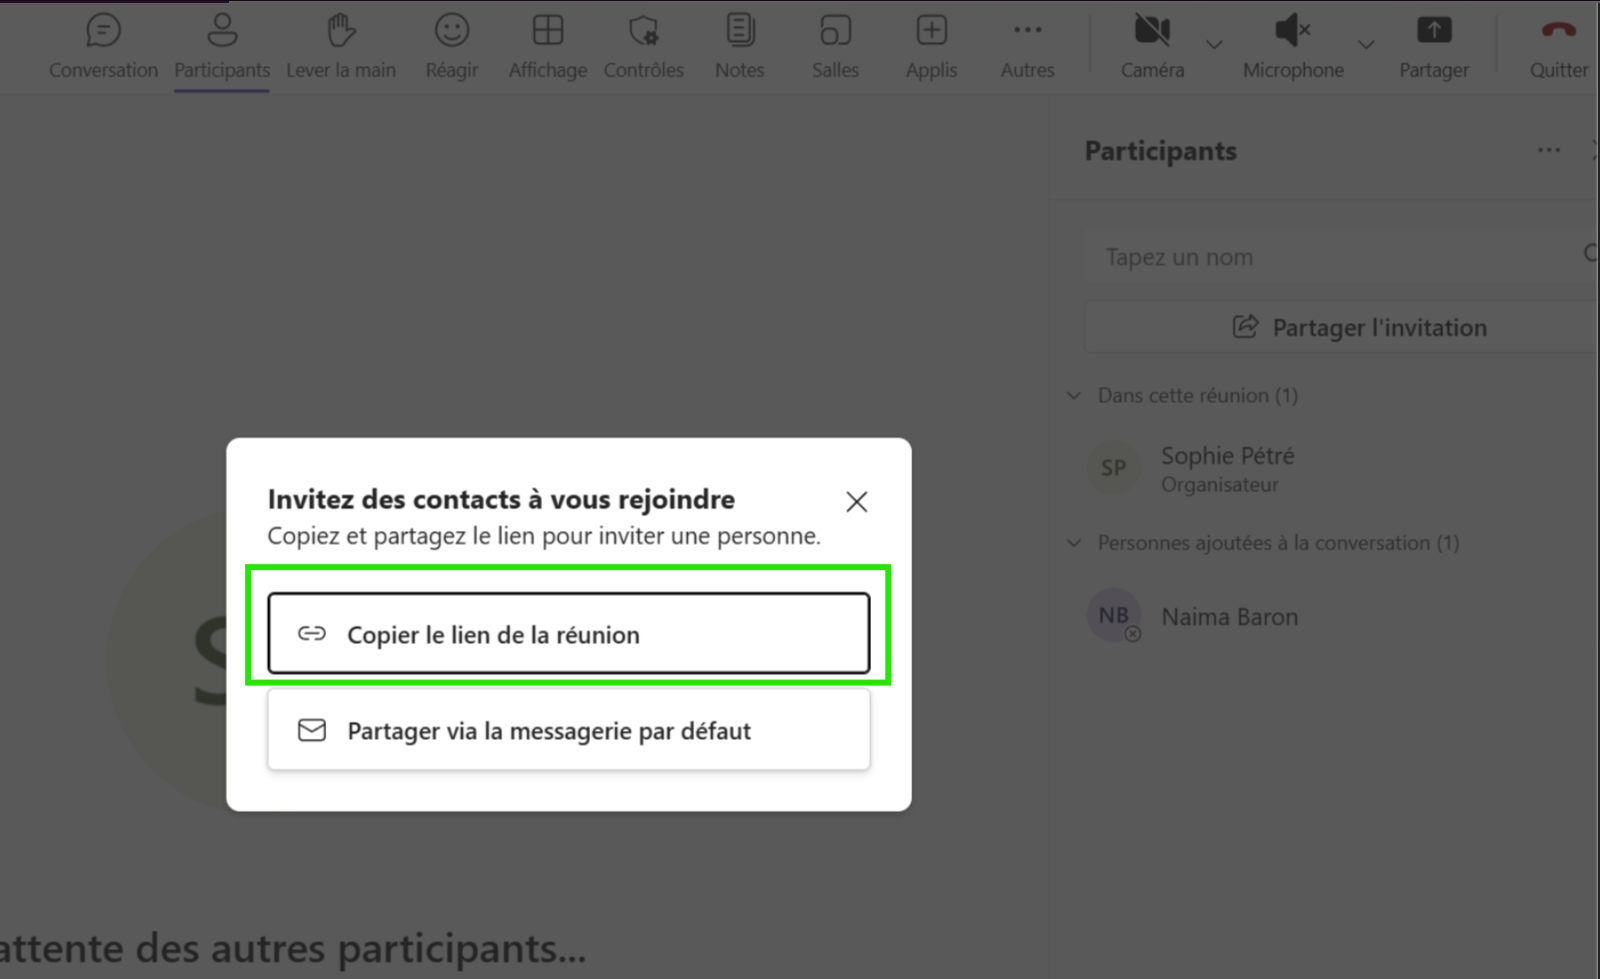Open the Applis add apps button
Image resolution: width=1600 pixels, height=979 pixels.
coord(931,47)
